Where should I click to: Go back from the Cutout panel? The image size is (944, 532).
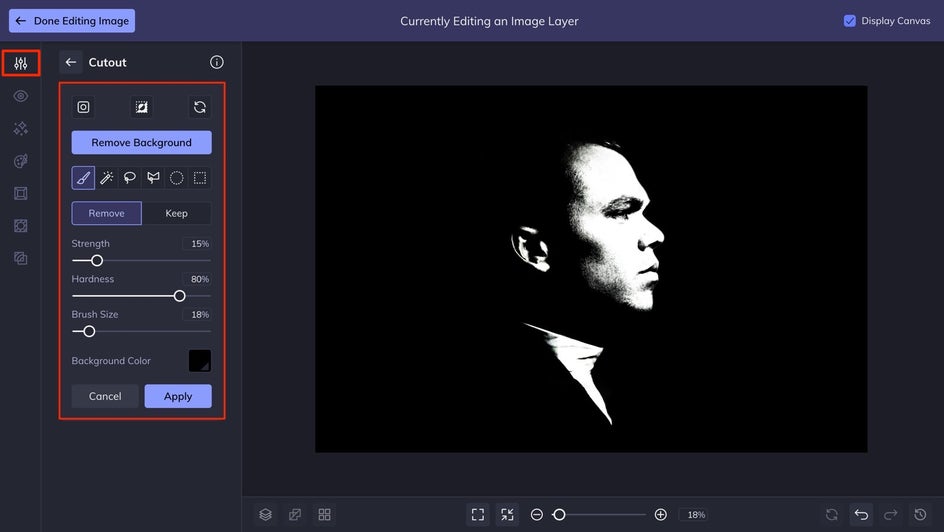[x=70, y=62]
